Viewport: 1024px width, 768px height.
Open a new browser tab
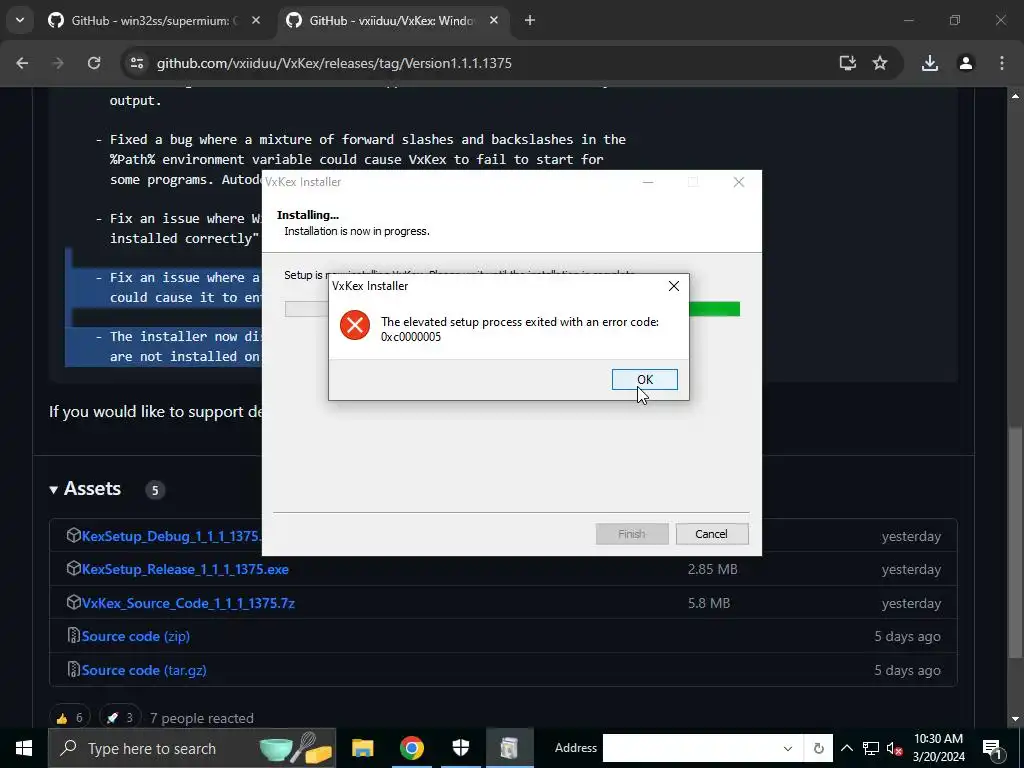tap(530, 21)
